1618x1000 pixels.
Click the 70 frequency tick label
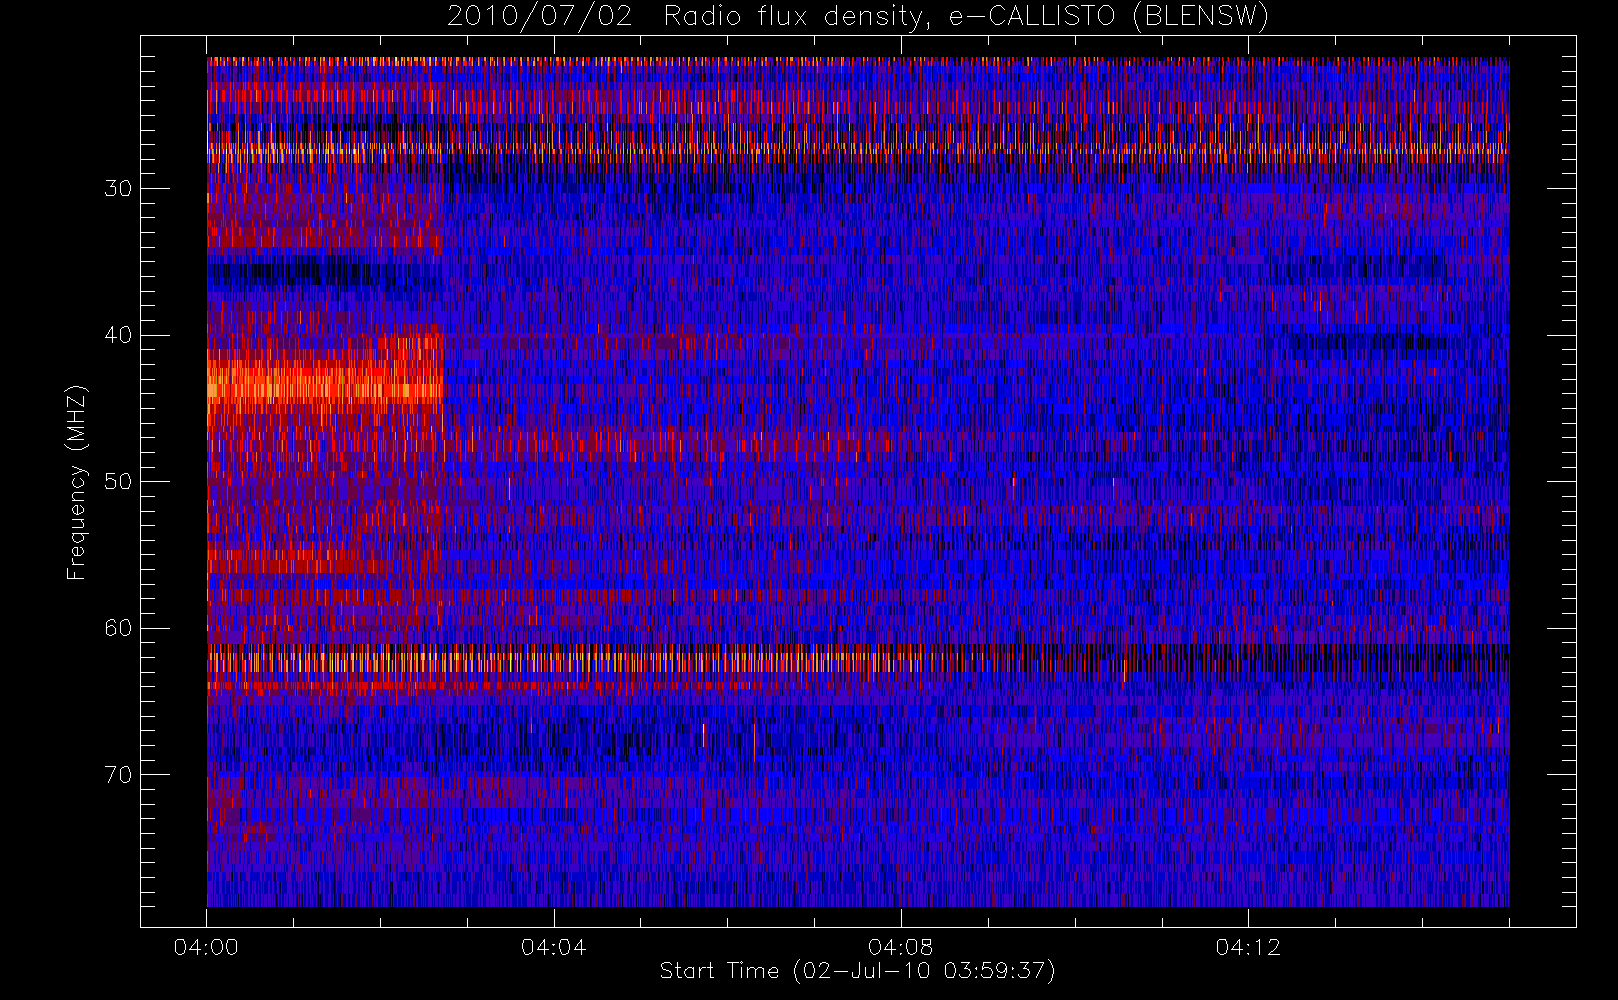point(118,775)
